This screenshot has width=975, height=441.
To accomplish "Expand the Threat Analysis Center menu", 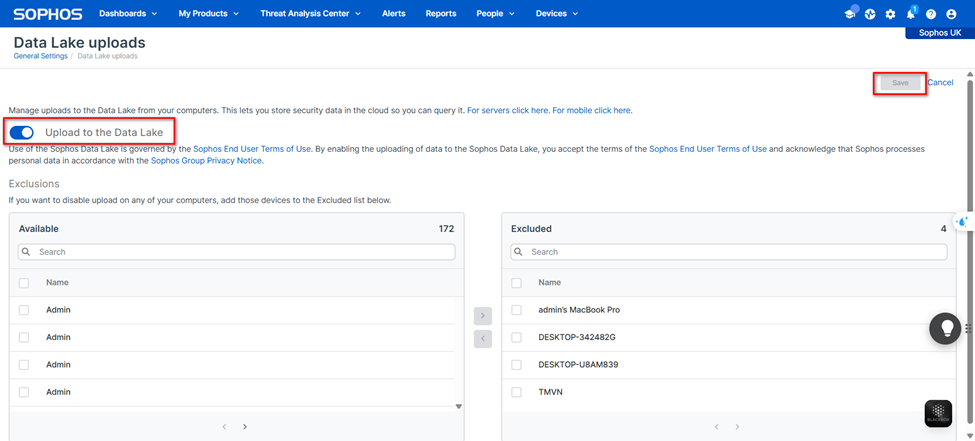I will point(309,14).
